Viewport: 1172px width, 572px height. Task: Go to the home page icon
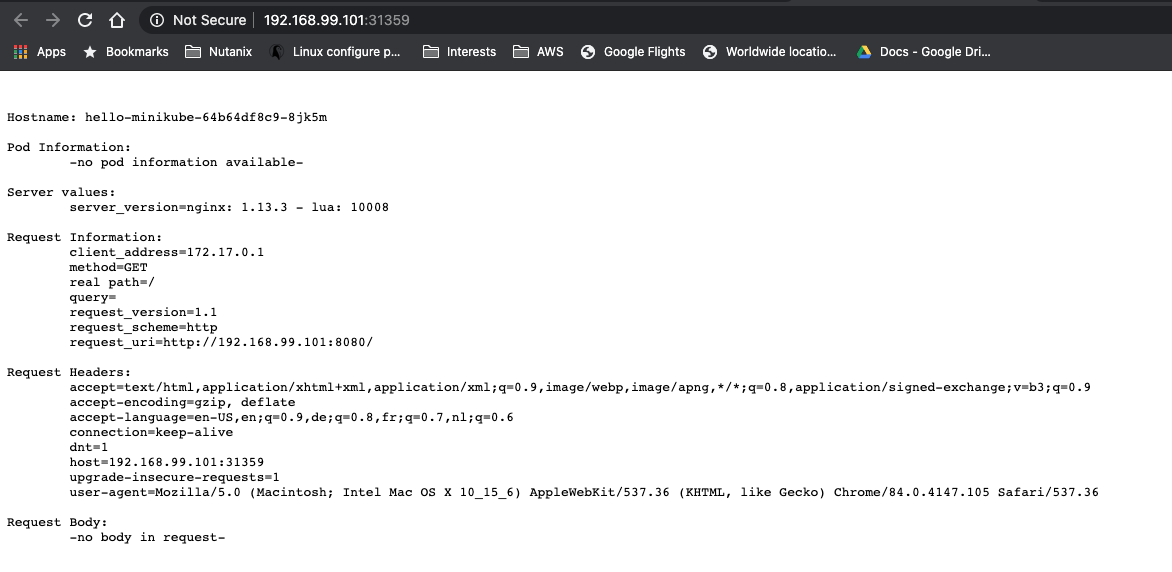[x=117, y=20]
